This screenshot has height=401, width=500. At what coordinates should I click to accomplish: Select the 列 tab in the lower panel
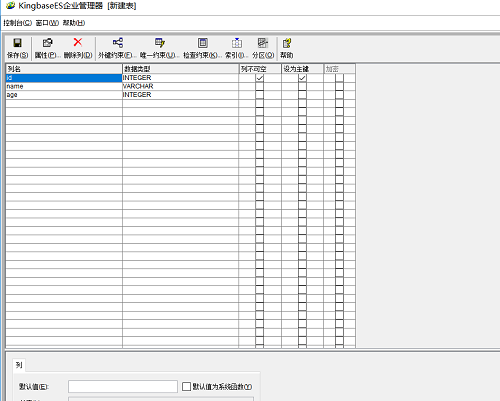click(x=19, y=365)
